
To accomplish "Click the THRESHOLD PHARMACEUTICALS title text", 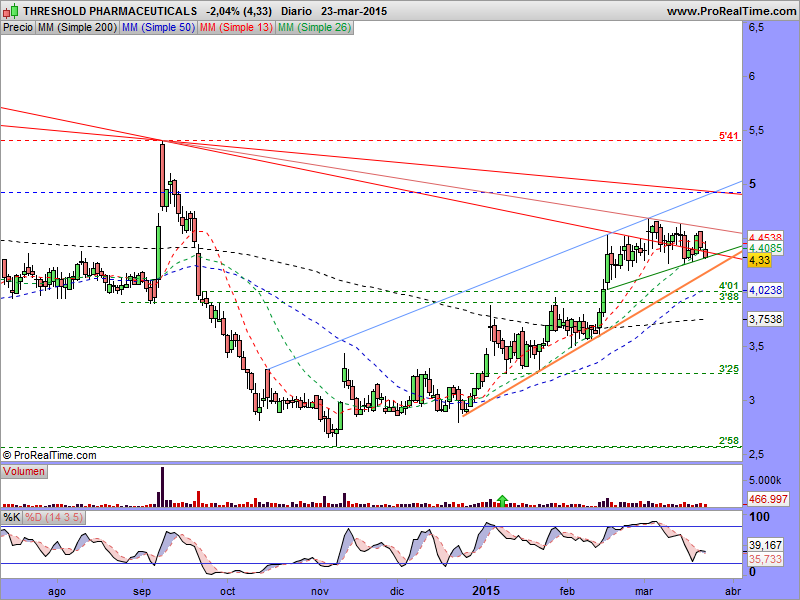I will point(110,11).
